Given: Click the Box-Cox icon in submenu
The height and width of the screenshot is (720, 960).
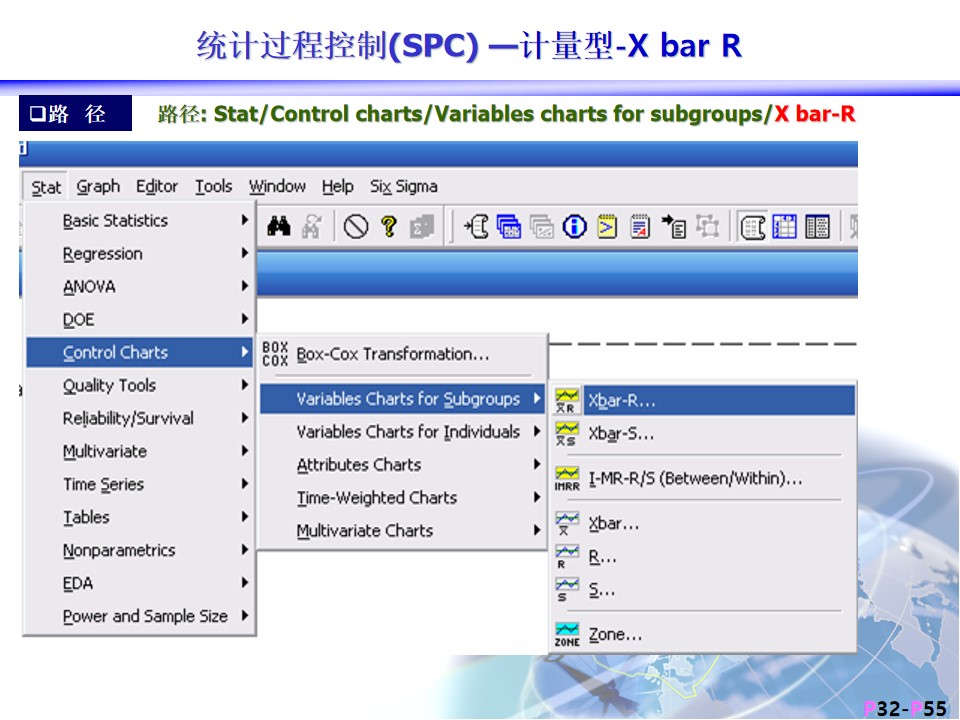Looking at the screenshot, I should point(275,354).
